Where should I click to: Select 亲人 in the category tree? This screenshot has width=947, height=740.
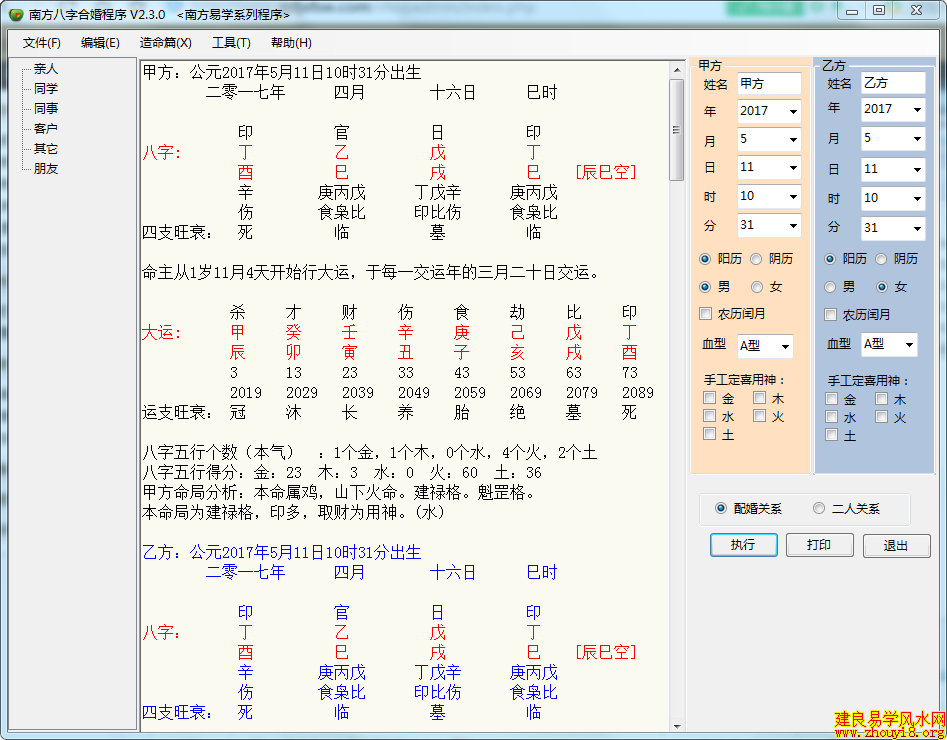[46, 69]
